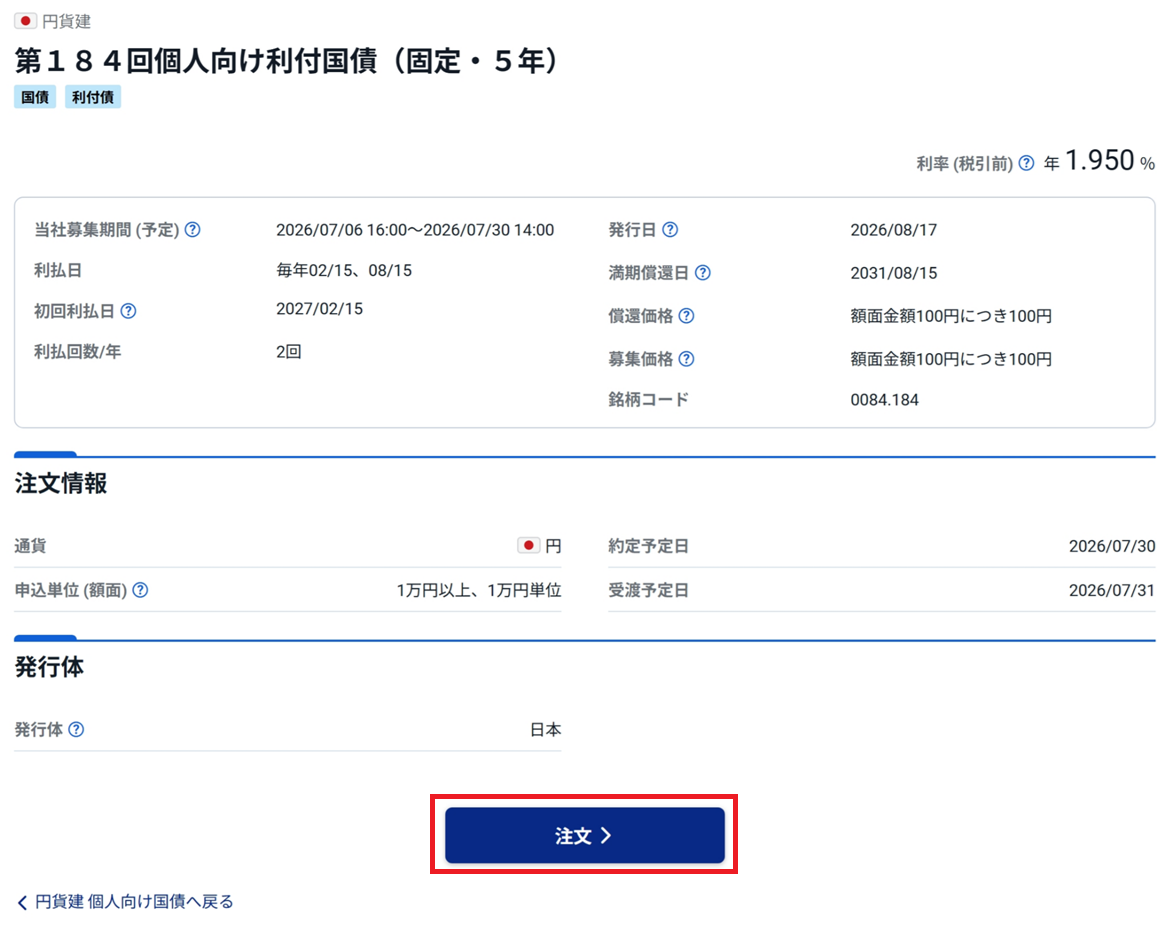Click 償還価格 value 額面金額100円につき100円

(951, 316)
